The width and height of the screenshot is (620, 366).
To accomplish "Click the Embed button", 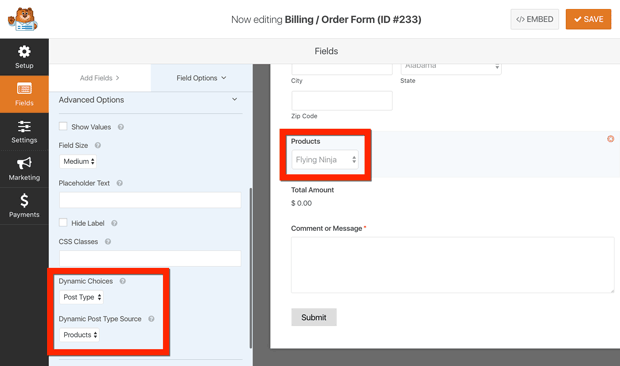I will point(535,19).
